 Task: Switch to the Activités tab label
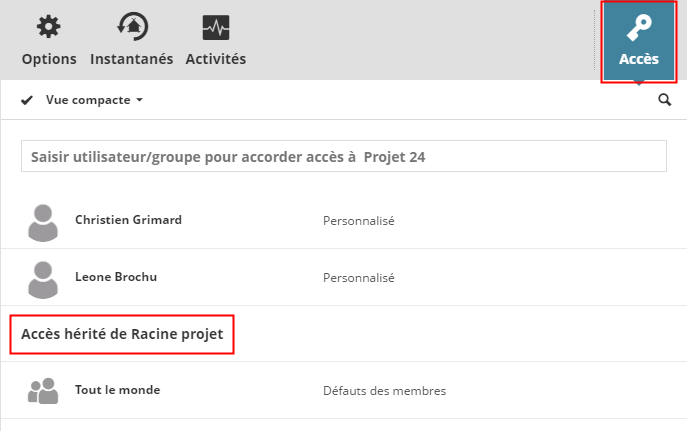[x=216, y=59]
